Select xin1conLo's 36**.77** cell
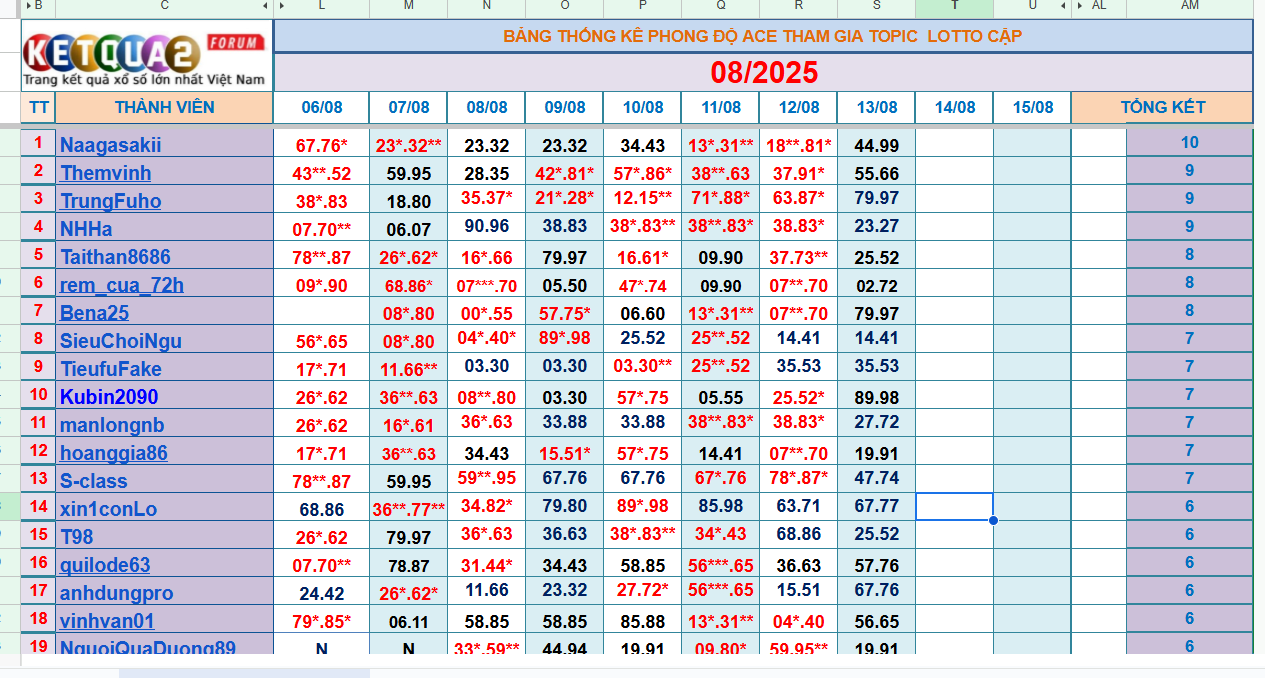The image size is (1265, 678). (408, 508)
